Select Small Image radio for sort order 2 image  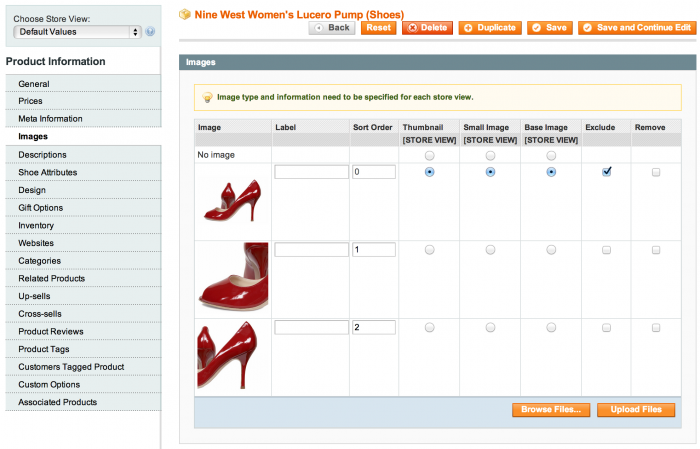coord(490,328)
